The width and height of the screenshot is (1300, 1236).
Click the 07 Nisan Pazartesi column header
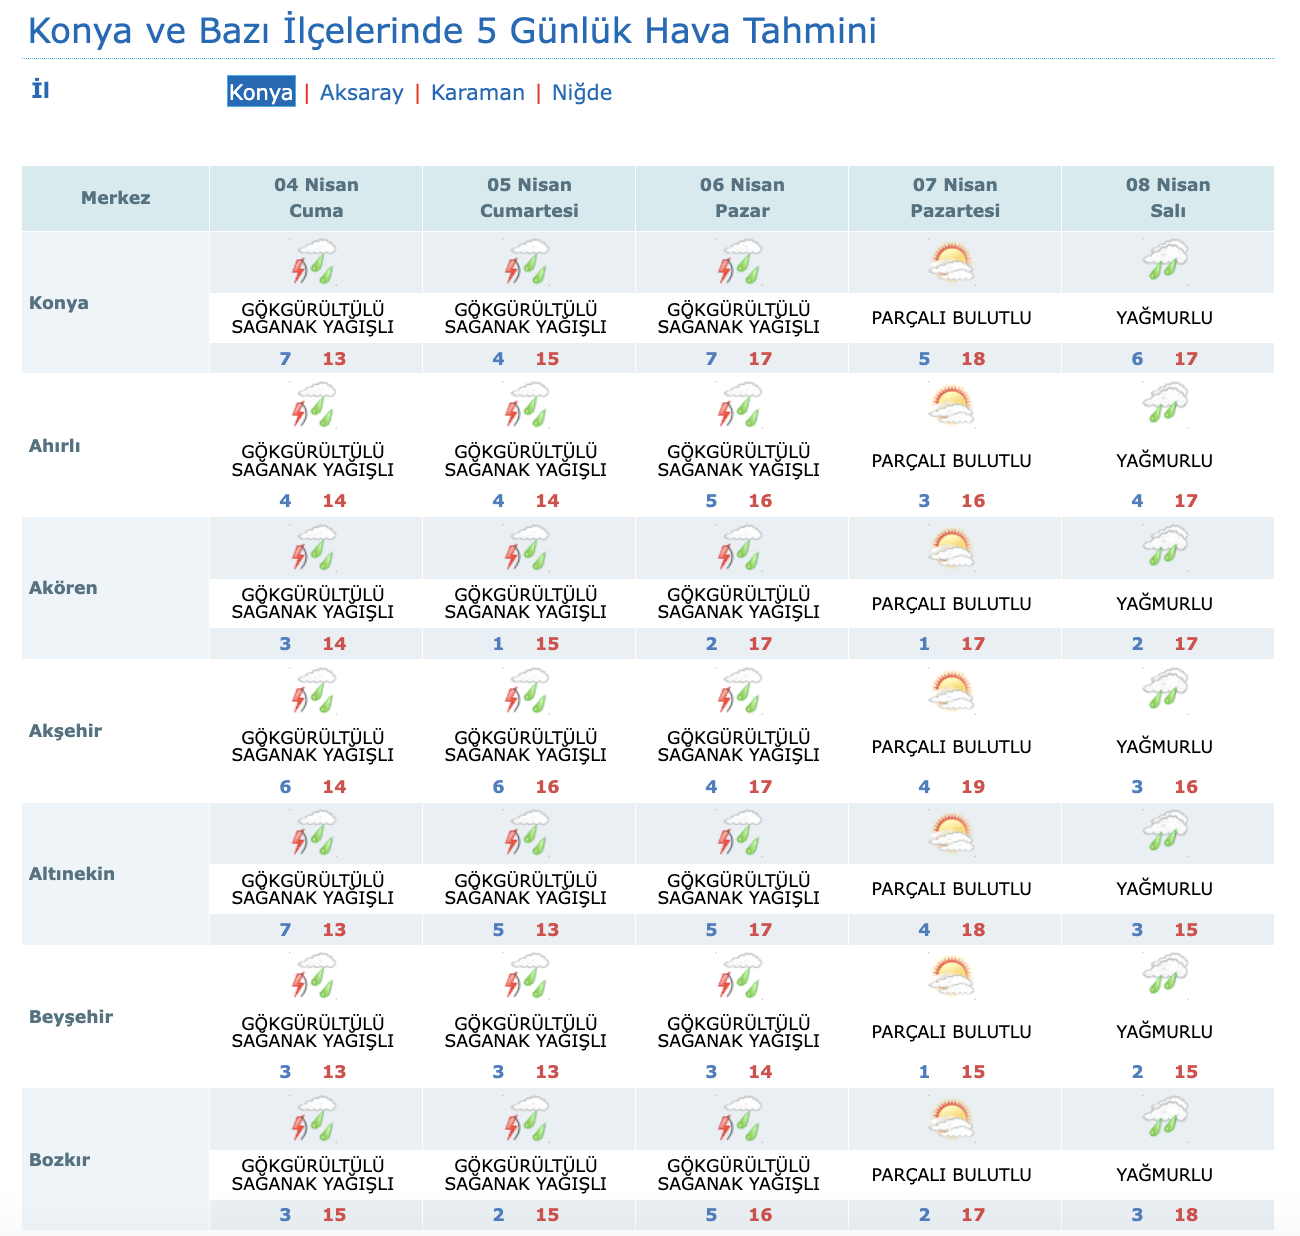coord(955,198)
